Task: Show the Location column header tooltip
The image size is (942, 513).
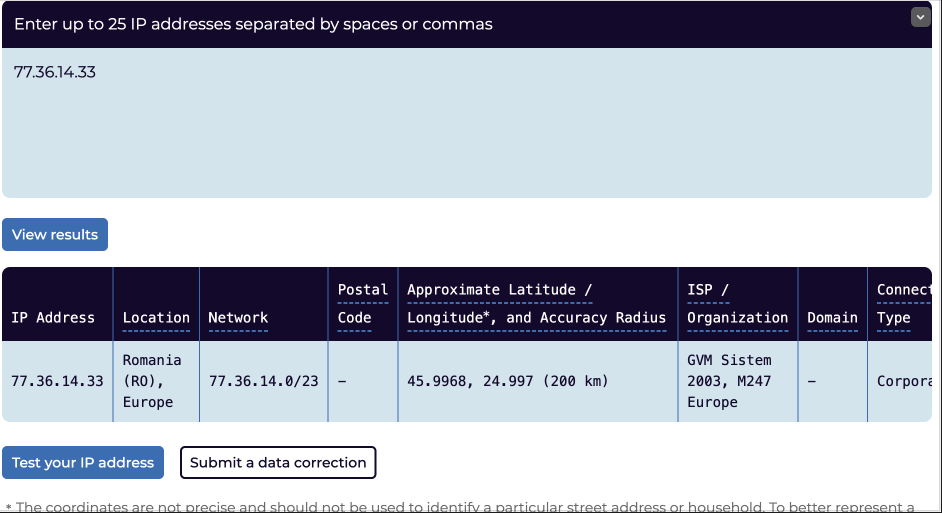Action: click(156, 318)
